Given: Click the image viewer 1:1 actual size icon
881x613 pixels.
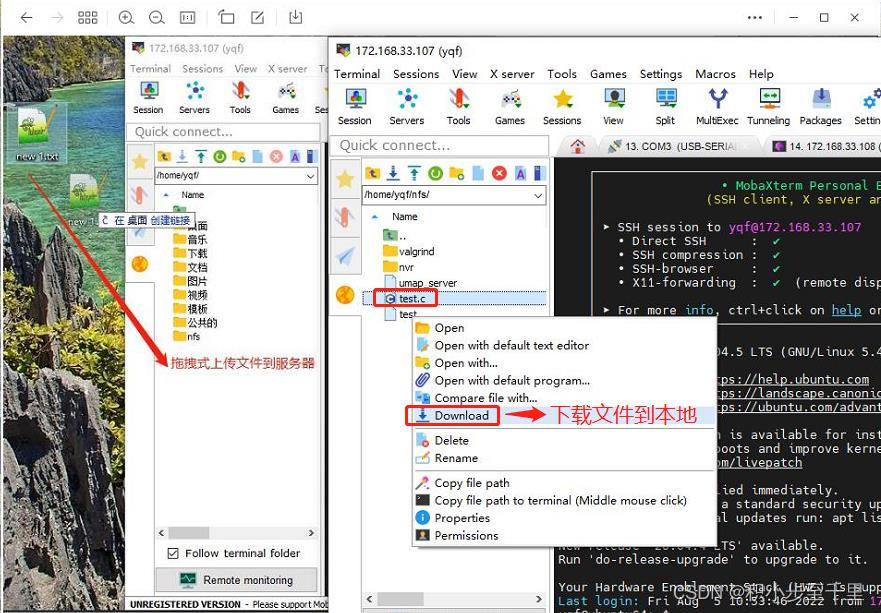Looking at the screenshot, I should click(x=187, y=17).
